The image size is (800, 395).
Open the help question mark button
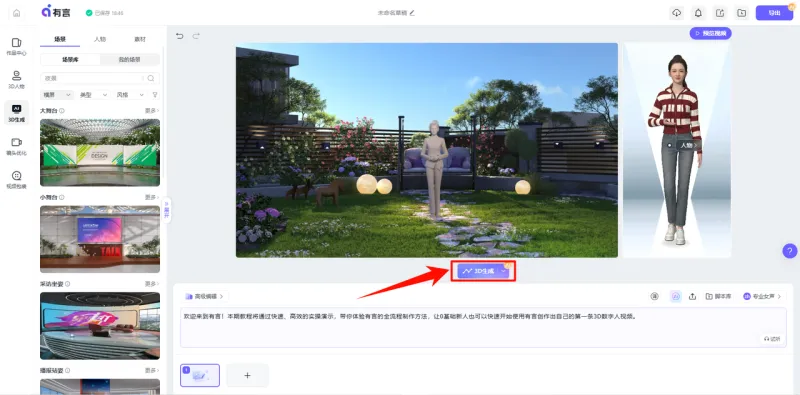tap(789, 251)
